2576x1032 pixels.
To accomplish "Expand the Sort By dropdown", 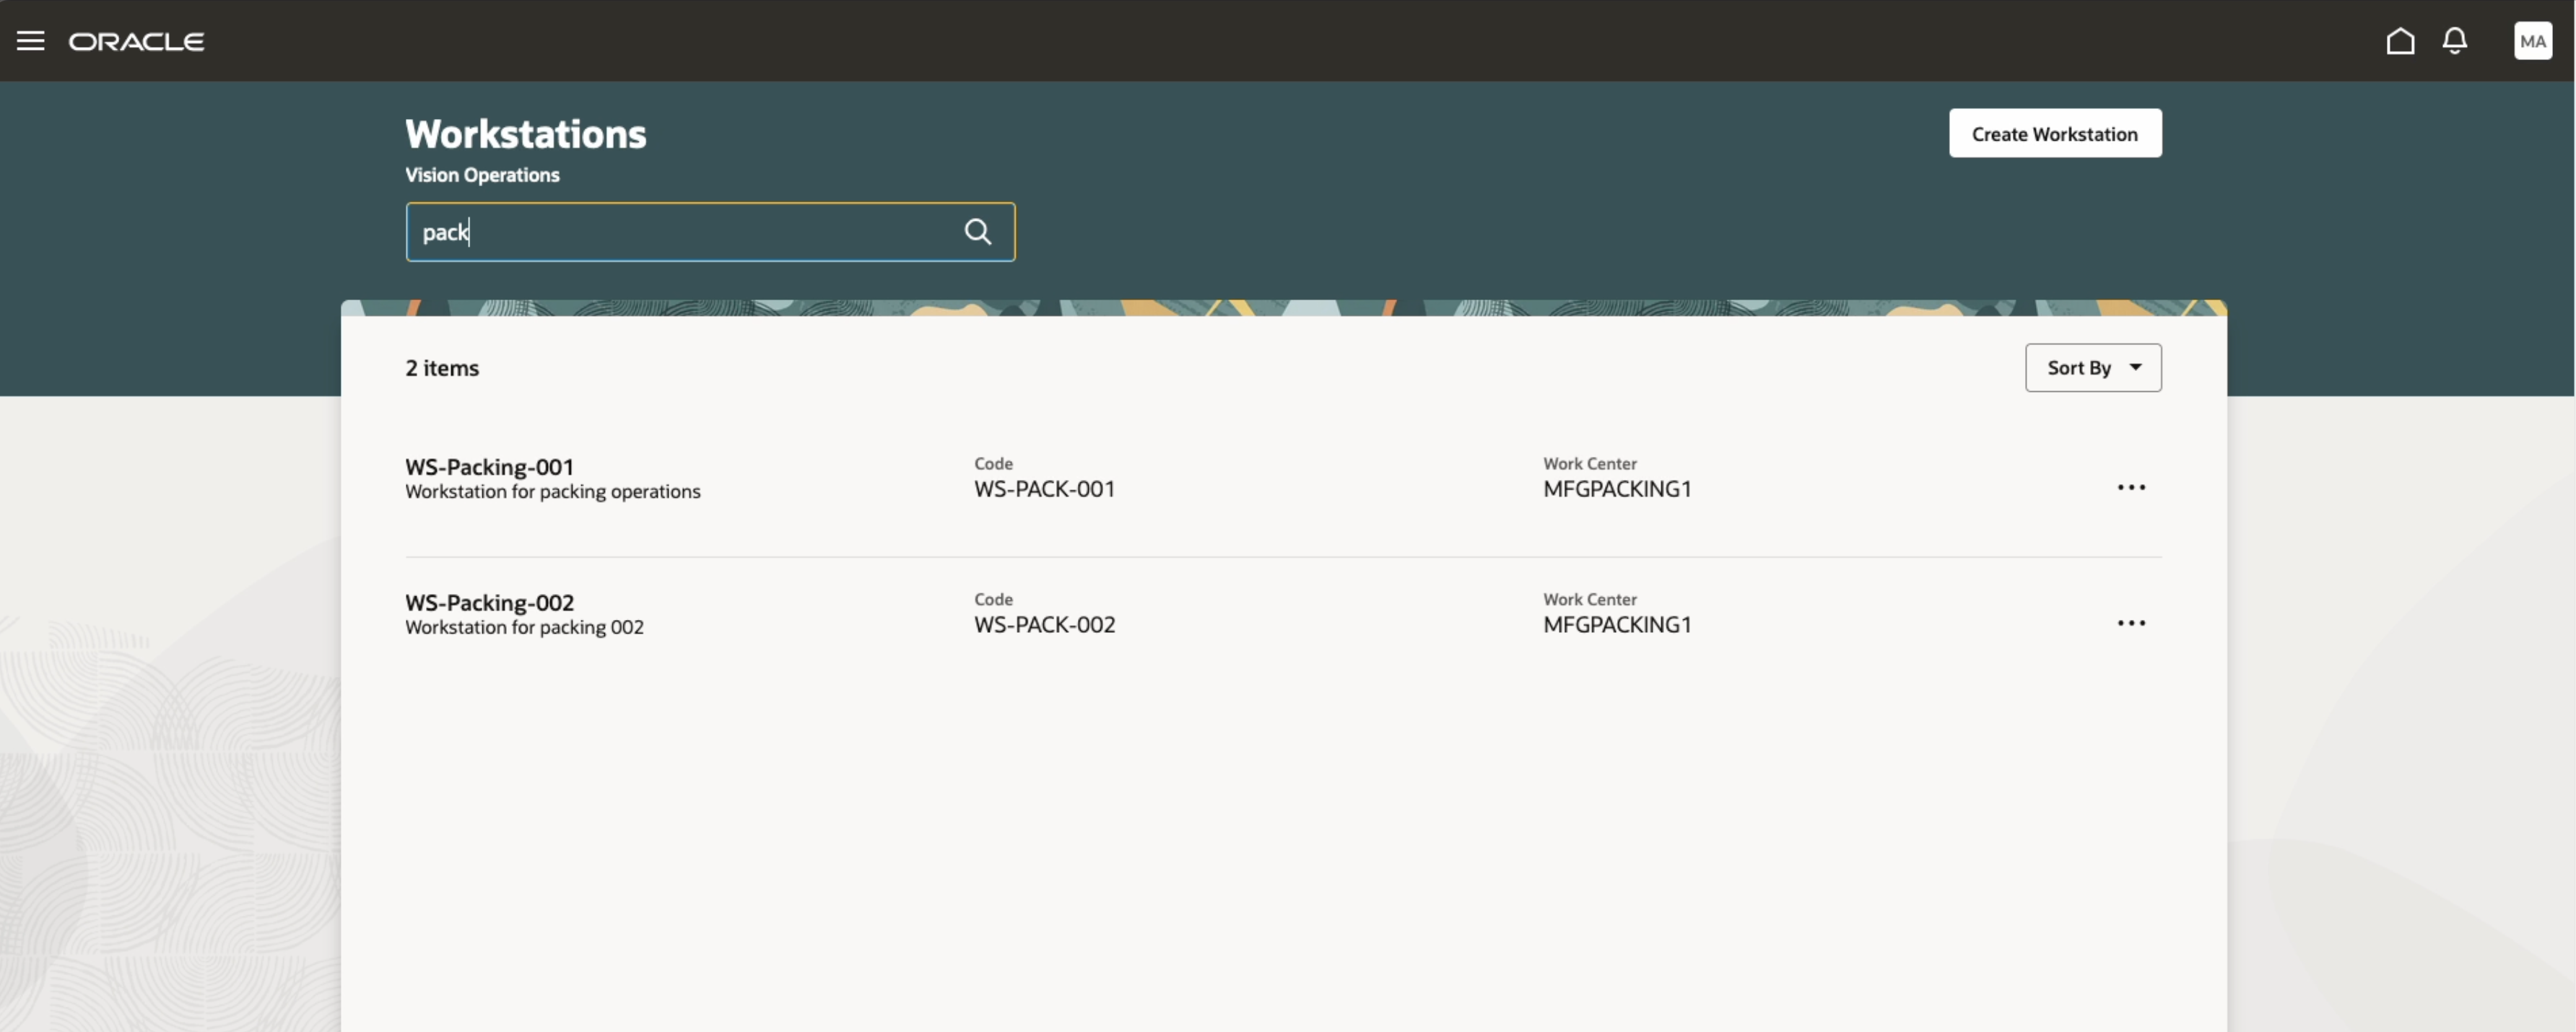I will (2093, 368).
